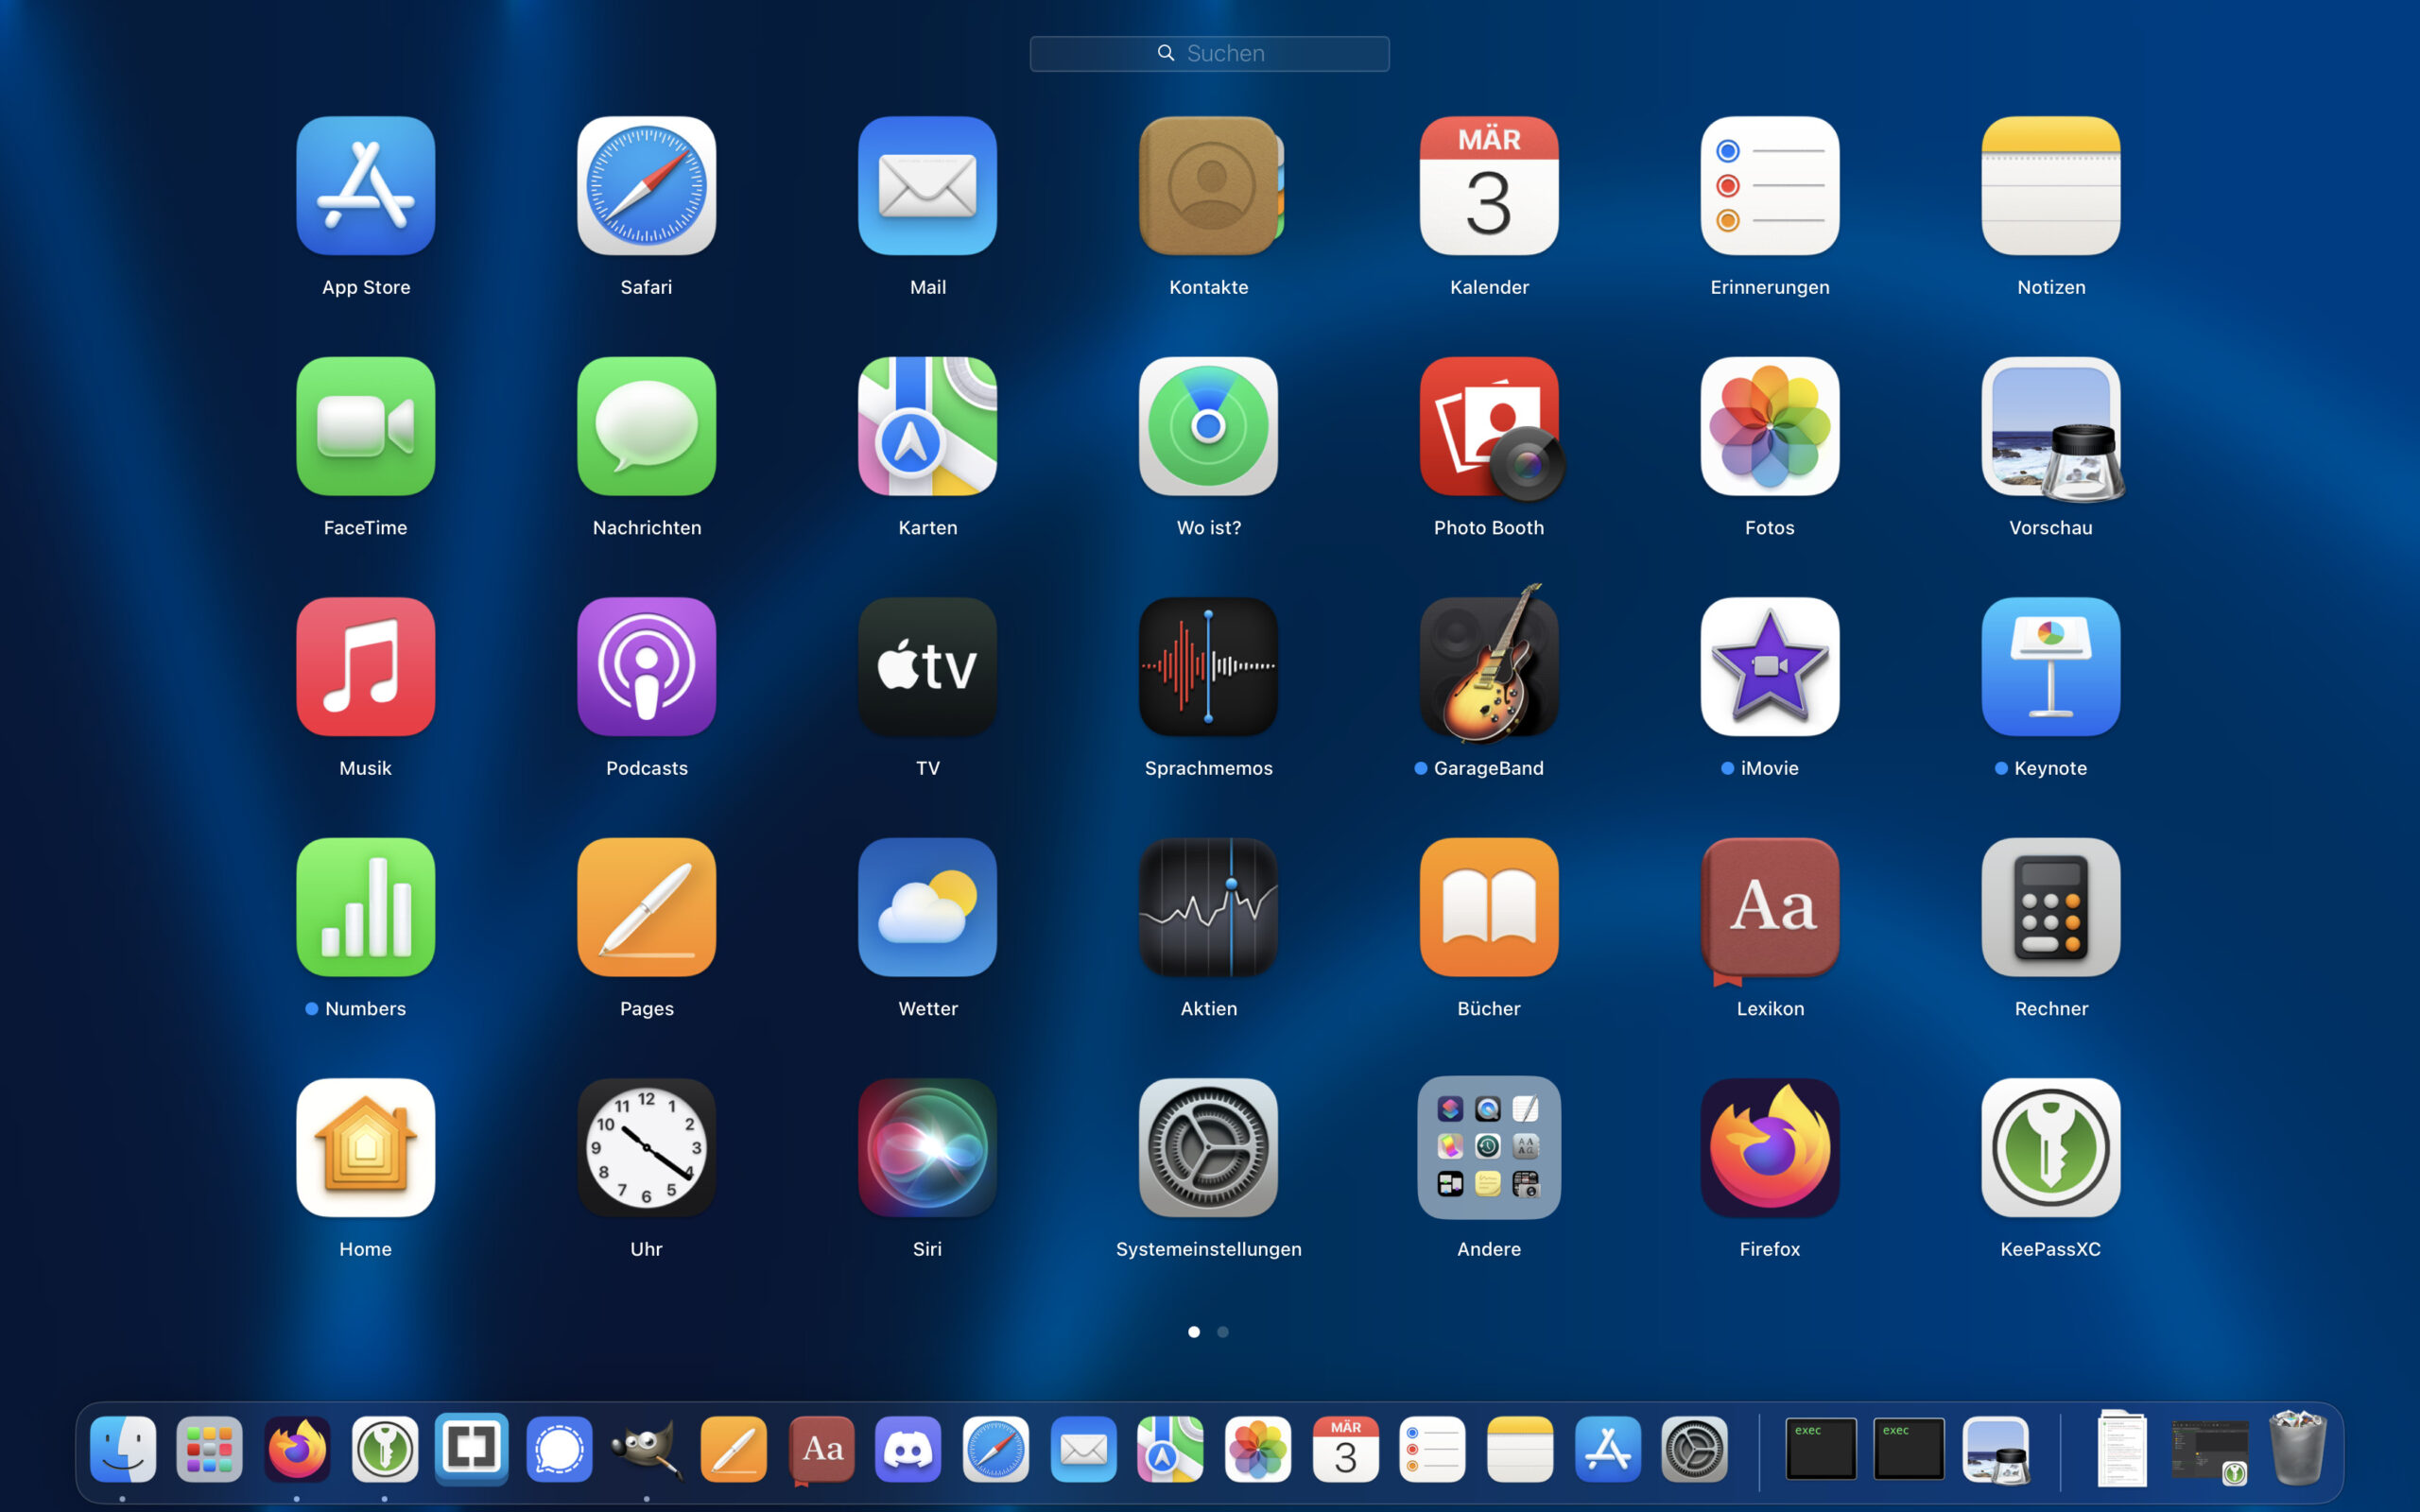
Task: Open KeePassXC in the Launchpad grid
Action: 2051,1148
